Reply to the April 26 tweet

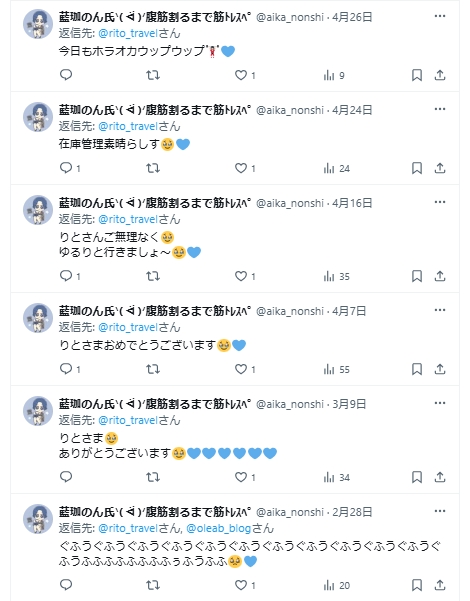pos(66,75)
